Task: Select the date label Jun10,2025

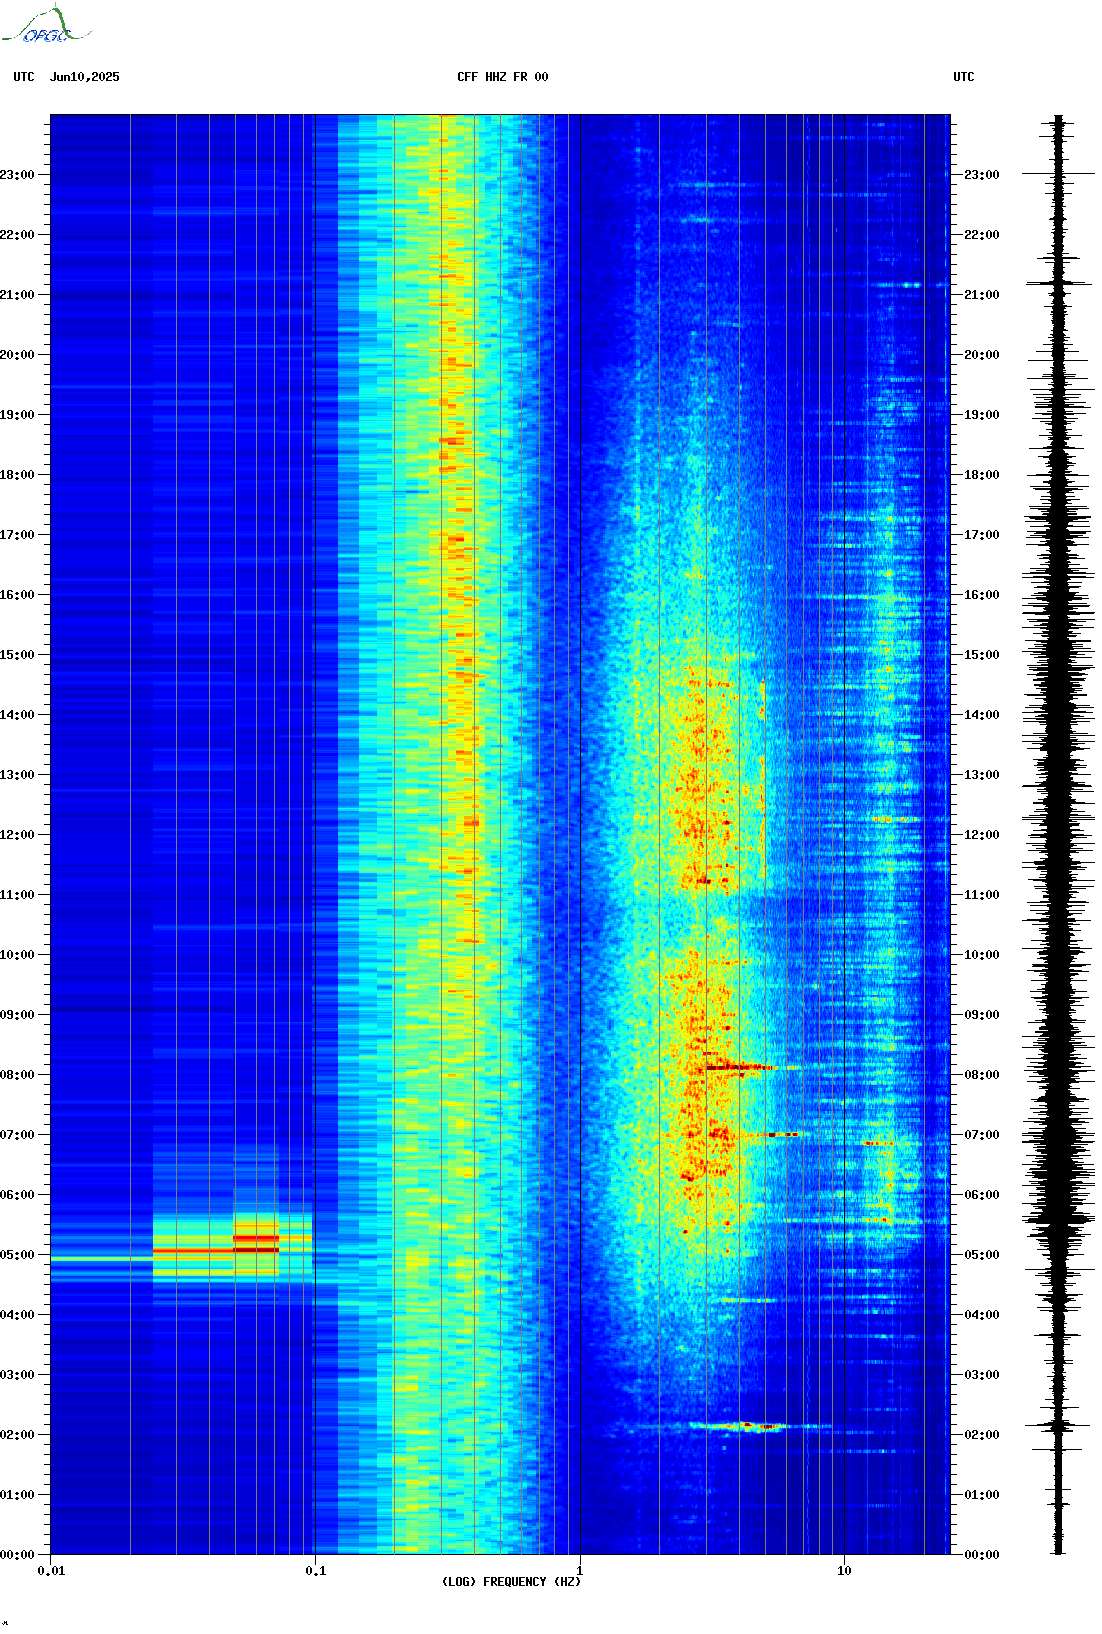Action: coord(84,77)
